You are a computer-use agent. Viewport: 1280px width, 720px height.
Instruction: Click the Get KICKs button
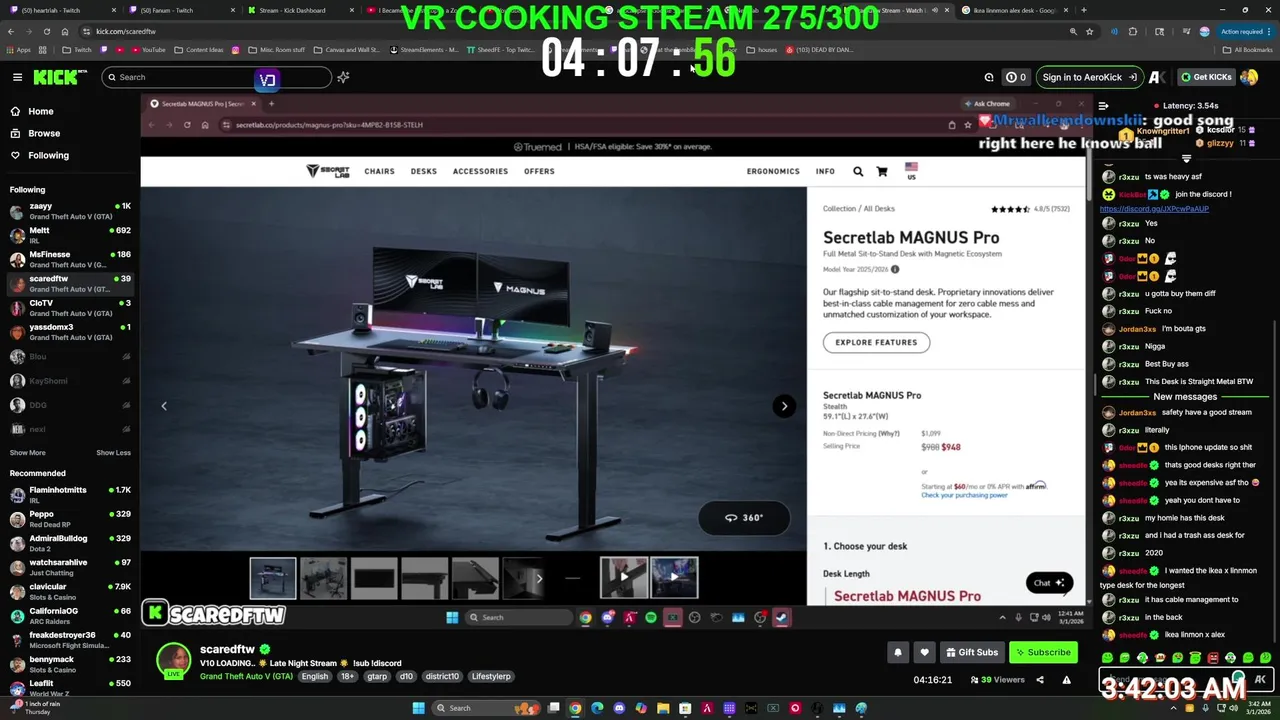pos(1205,77)
